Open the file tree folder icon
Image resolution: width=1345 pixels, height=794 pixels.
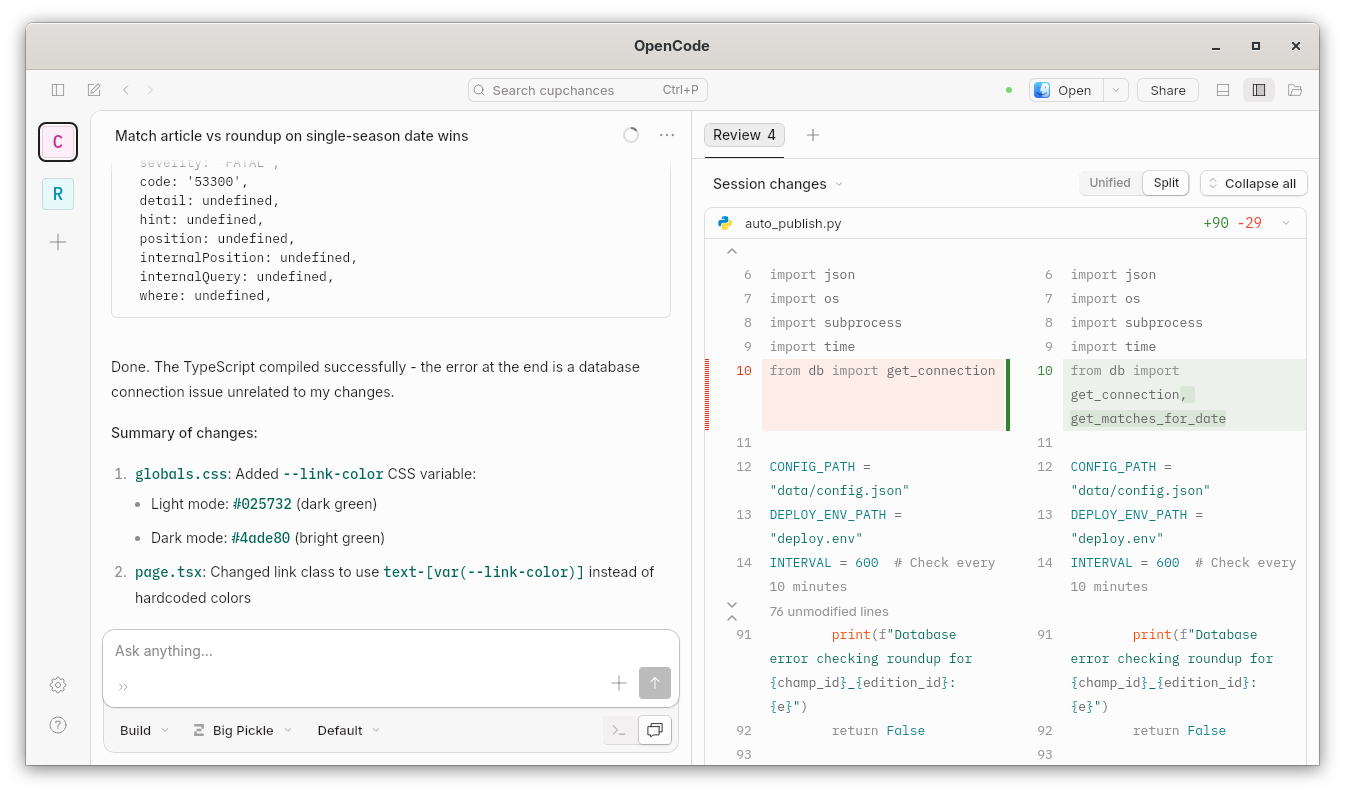pyautogui.click(x=1295, y=90)
